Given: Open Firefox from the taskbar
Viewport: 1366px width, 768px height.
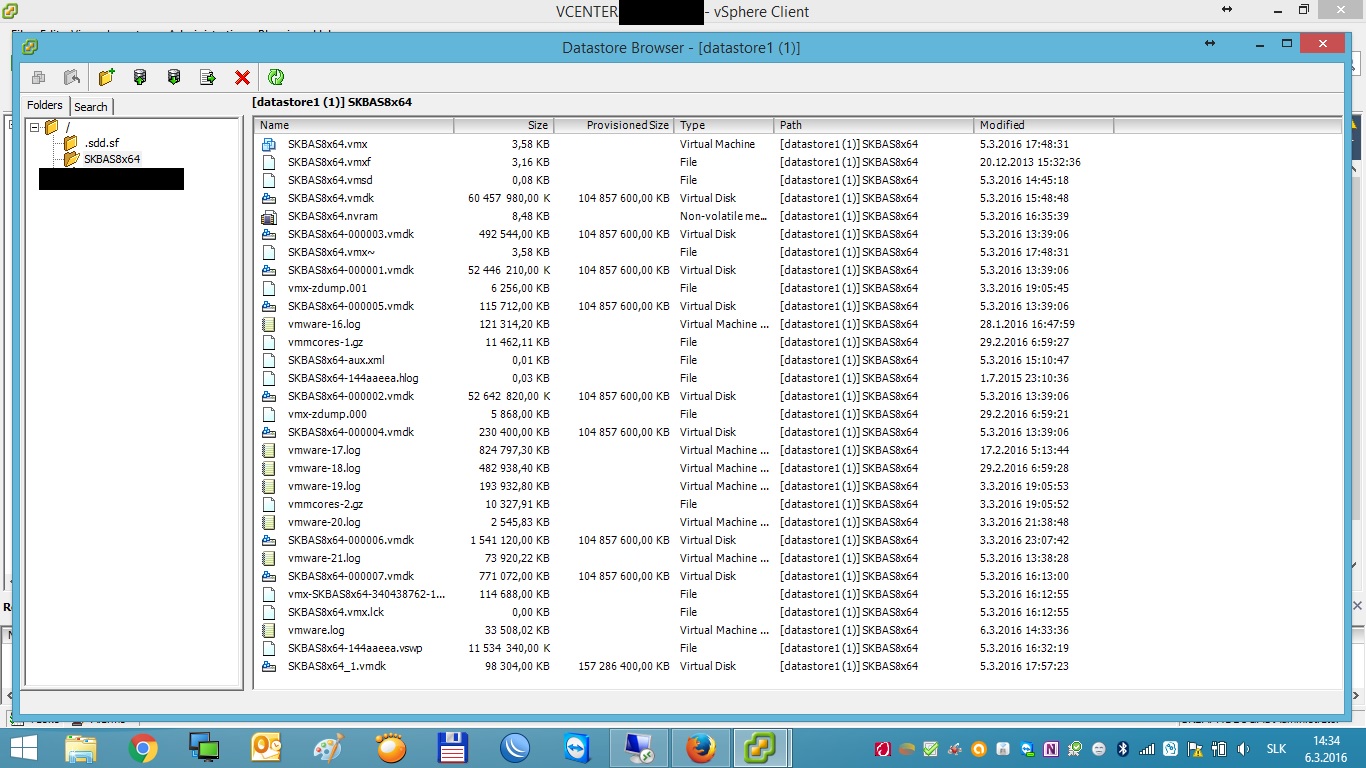Looking at the screenshot, I should click(x=701, y=748).
